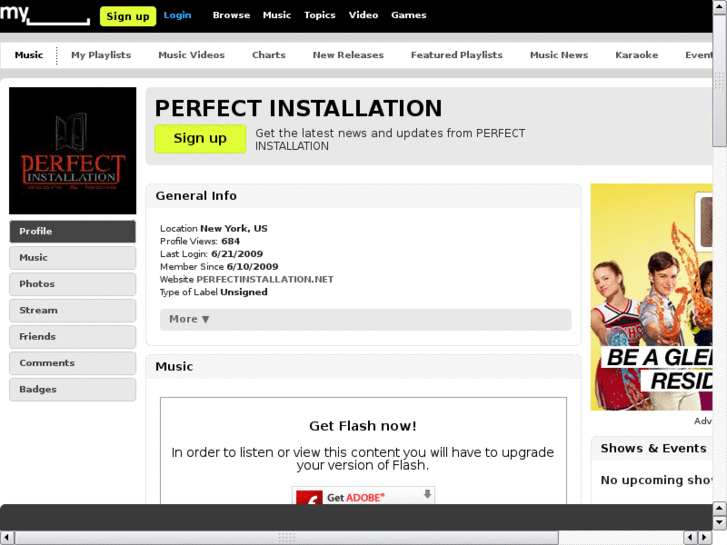Open Stream in the sidebar
The height and width of the screenshot is (545, 727).
click(x=72, y=310)
